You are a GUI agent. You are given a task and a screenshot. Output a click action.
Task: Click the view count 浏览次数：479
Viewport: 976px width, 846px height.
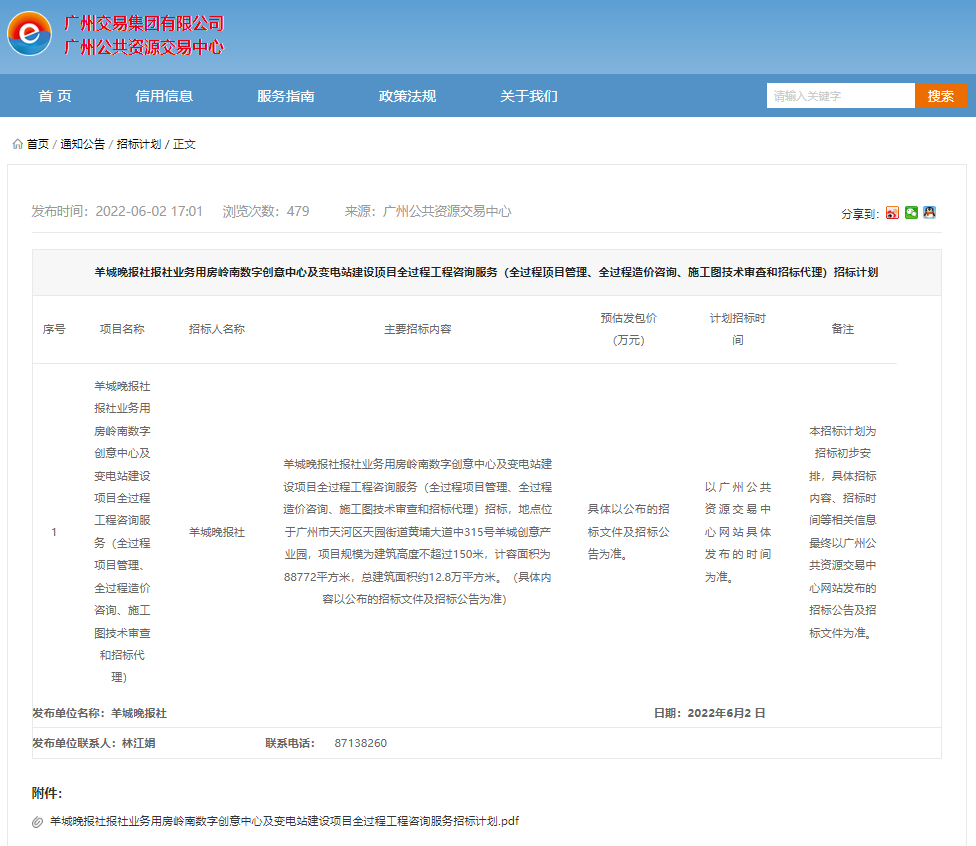tap(266, 211)
